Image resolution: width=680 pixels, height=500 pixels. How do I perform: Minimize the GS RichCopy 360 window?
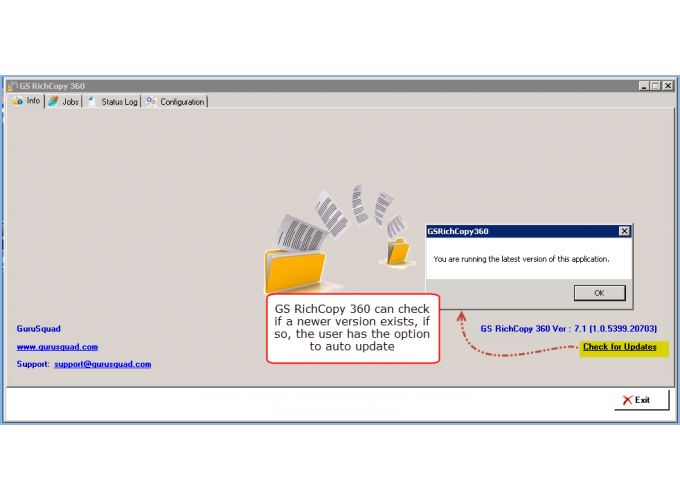[x=644, y=86]
